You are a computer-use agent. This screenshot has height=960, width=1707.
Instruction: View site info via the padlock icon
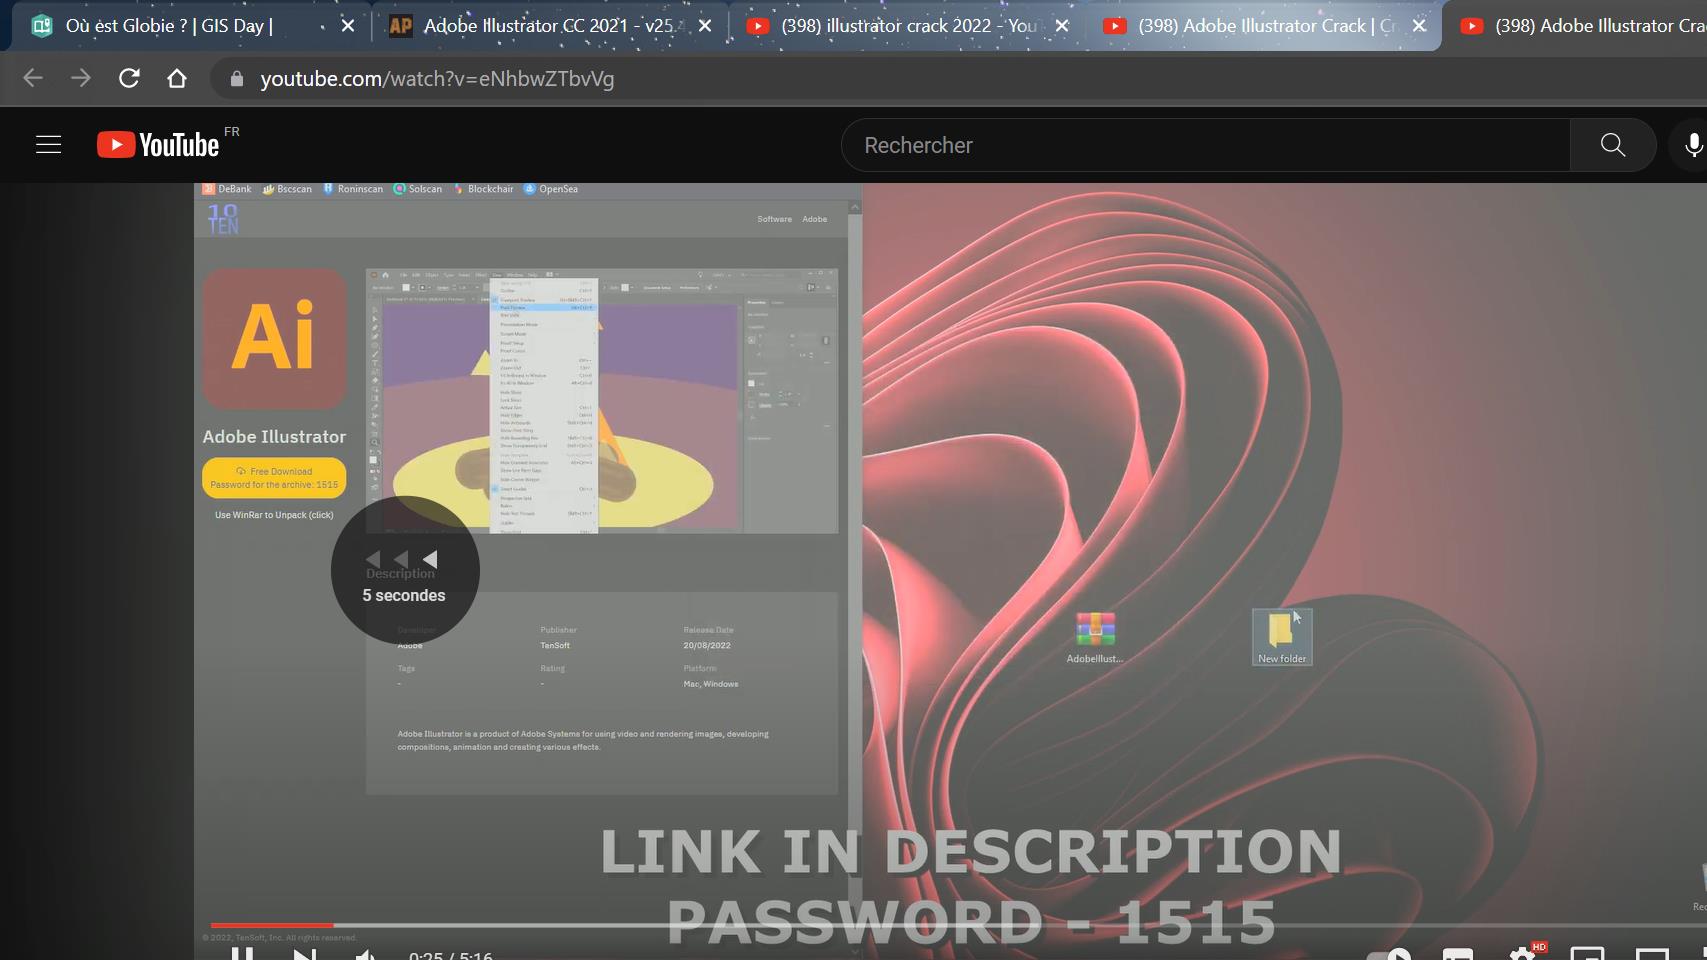pos(237,79)
